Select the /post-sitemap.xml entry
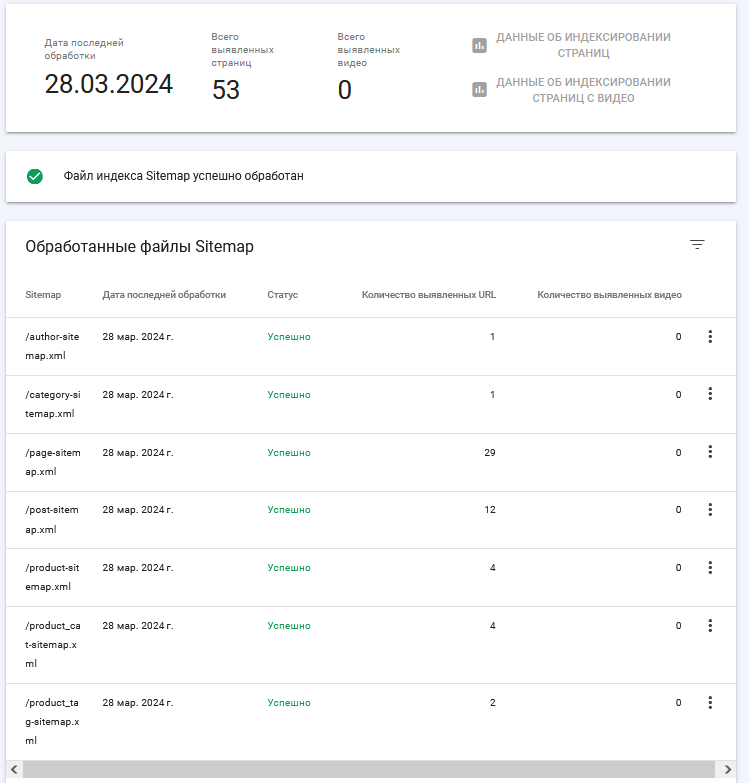This screenshot has height=783, width=749. coord(52,519)
